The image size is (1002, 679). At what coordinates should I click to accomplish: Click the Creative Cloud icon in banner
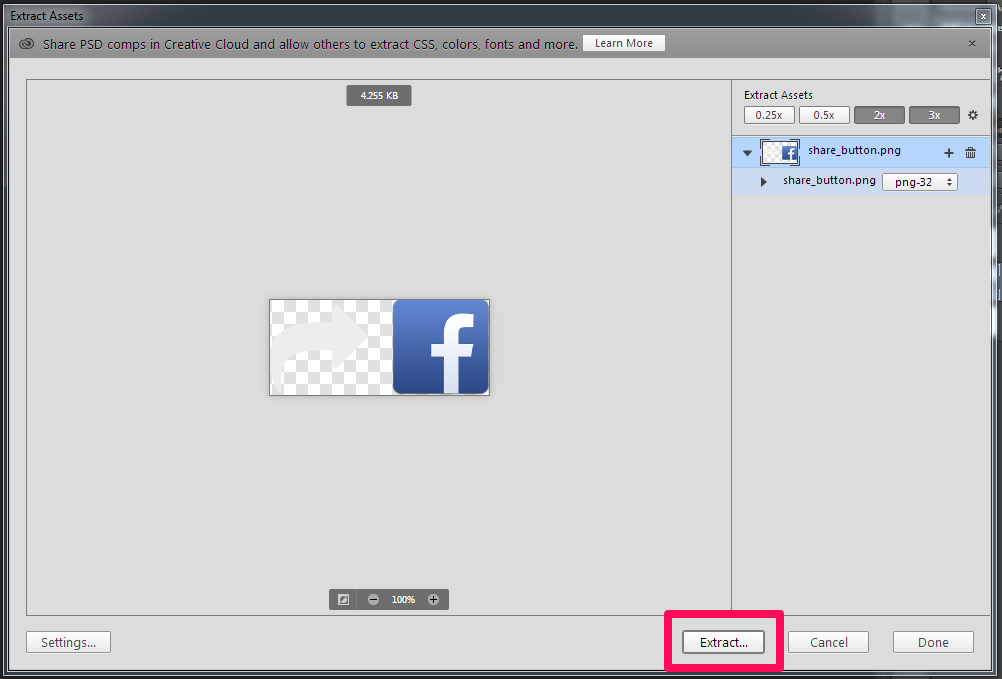coord(26,43)
